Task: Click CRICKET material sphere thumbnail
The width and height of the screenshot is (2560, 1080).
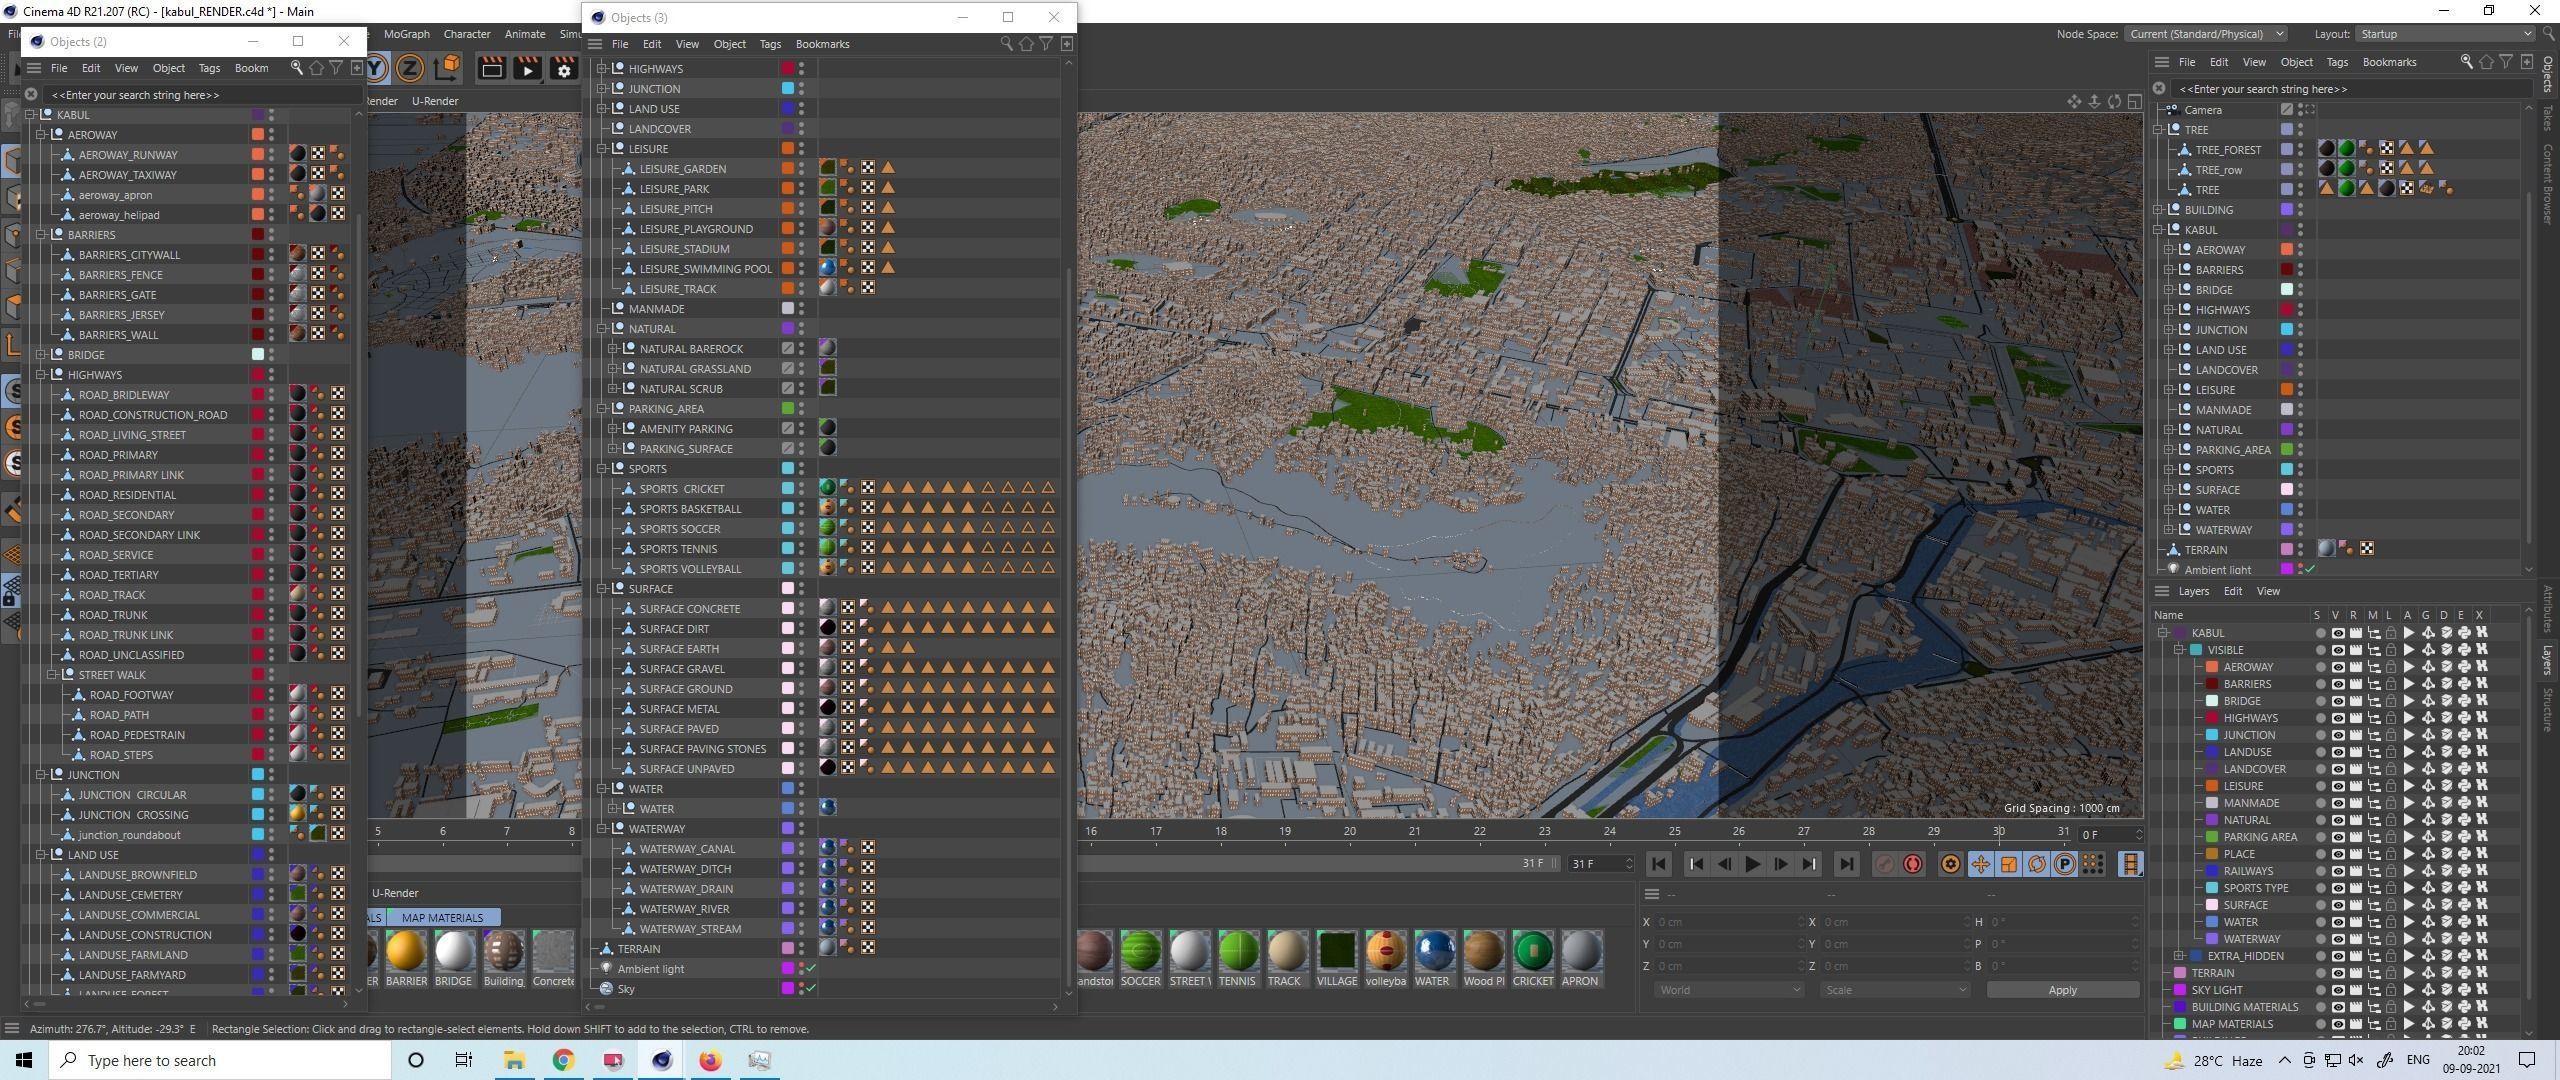Action: pos(1533,951)
